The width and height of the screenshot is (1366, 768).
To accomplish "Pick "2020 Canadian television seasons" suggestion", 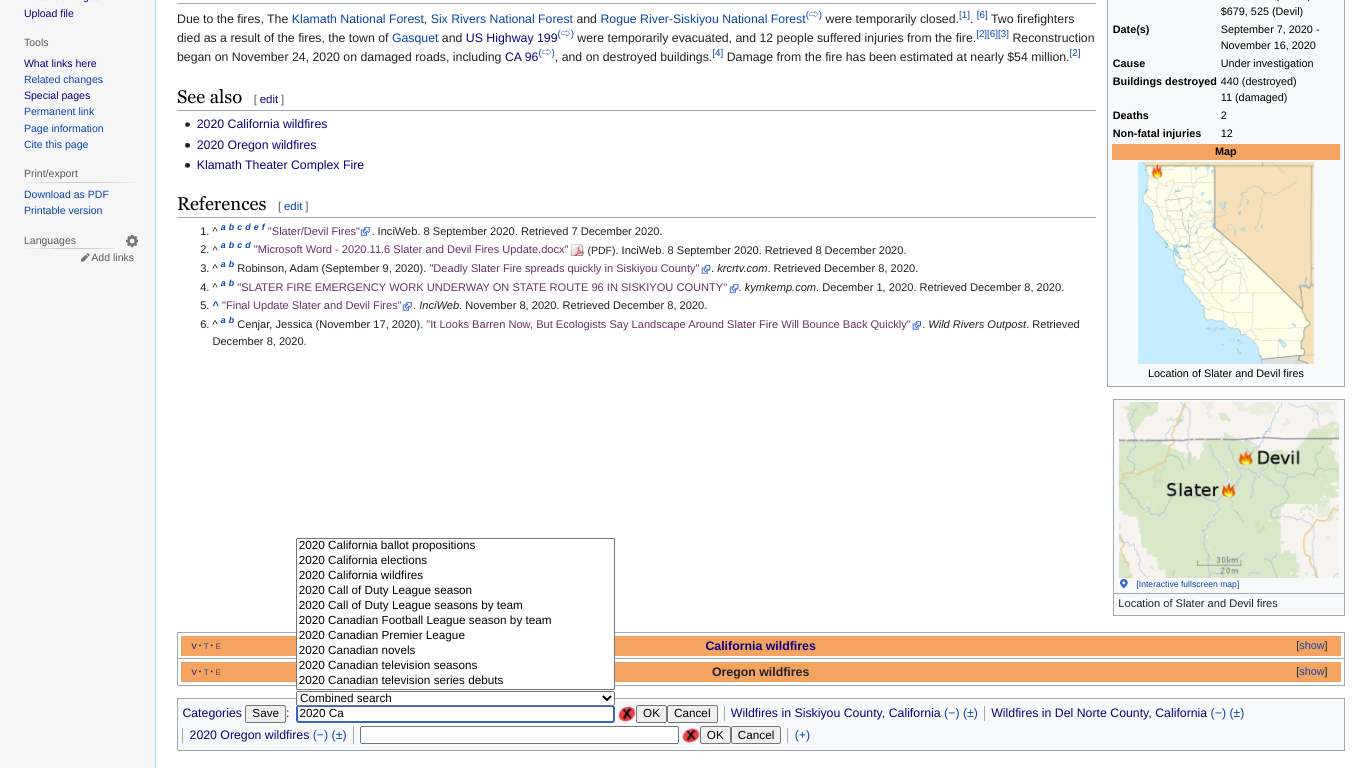I will pos(455,665).
